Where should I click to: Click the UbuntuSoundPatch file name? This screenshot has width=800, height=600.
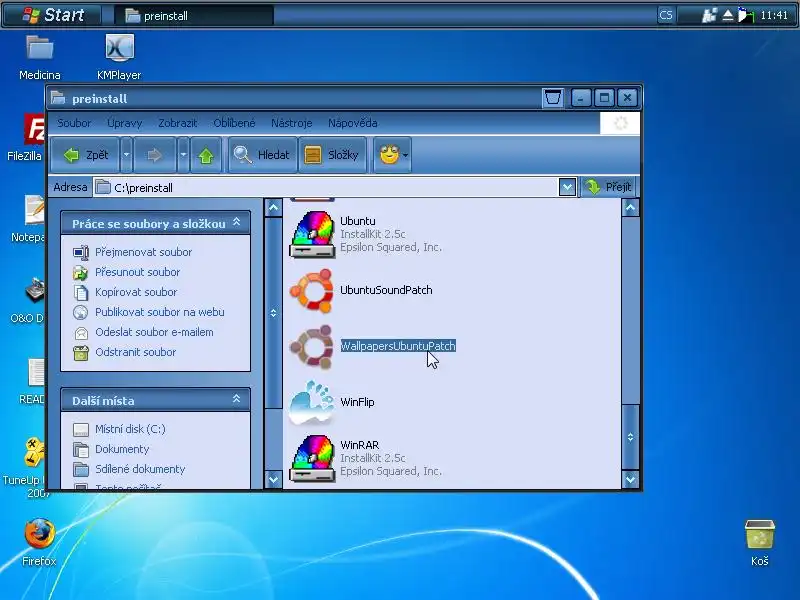pos(386,290)
